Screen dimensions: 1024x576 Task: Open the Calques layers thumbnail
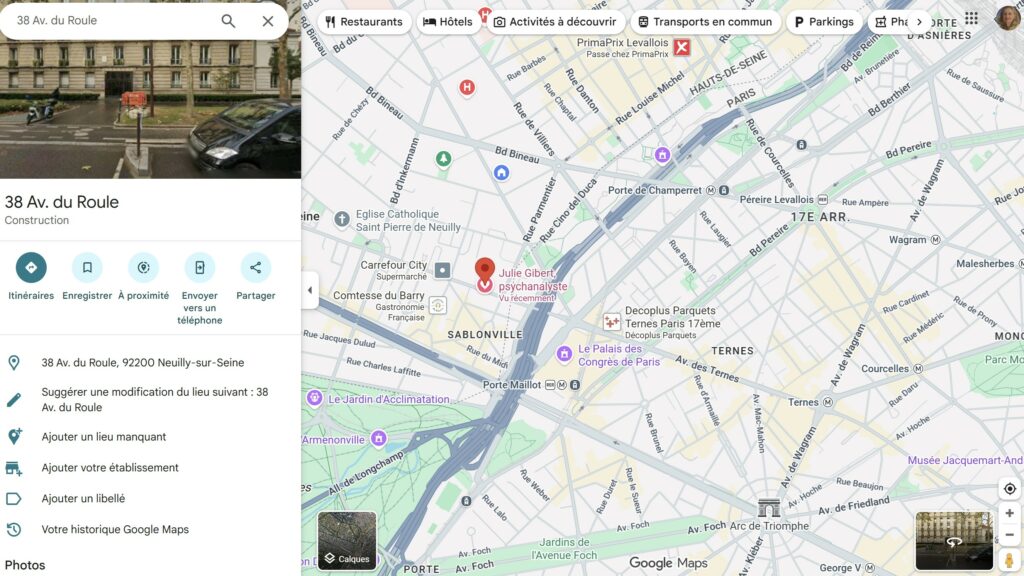pos(347,541)
